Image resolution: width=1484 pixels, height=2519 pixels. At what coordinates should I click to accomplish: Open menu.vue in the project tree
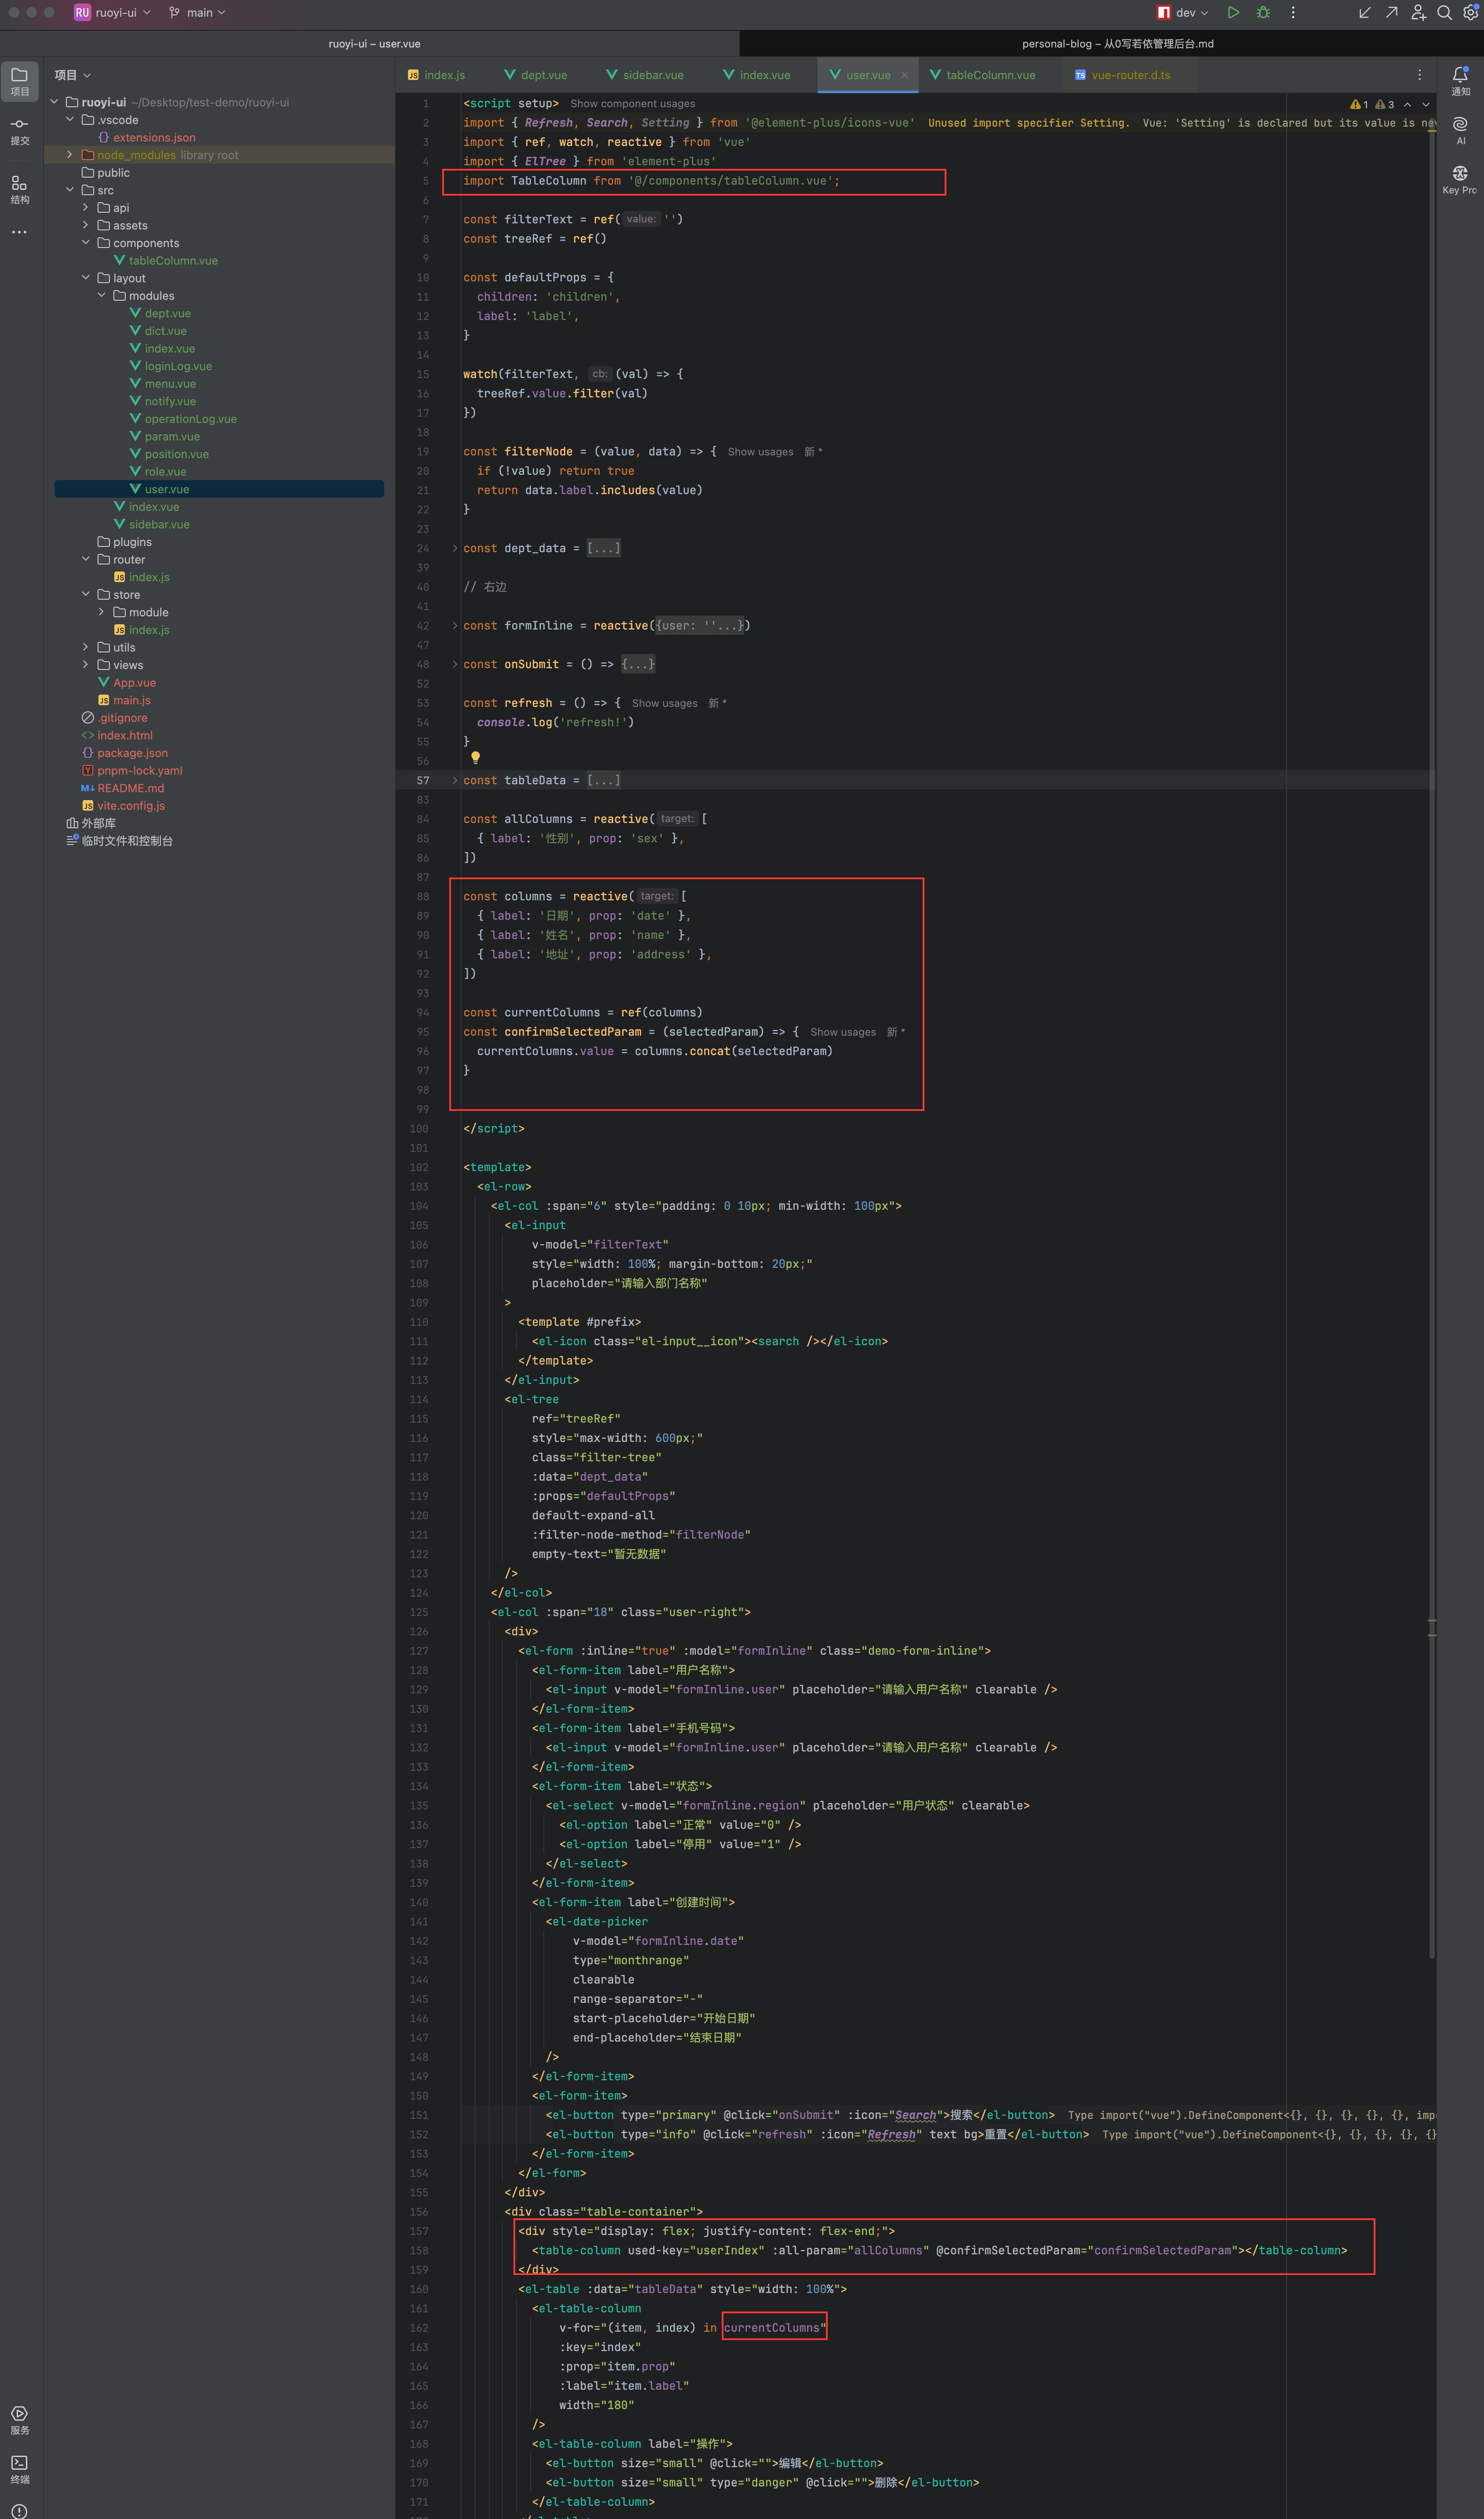170,384
